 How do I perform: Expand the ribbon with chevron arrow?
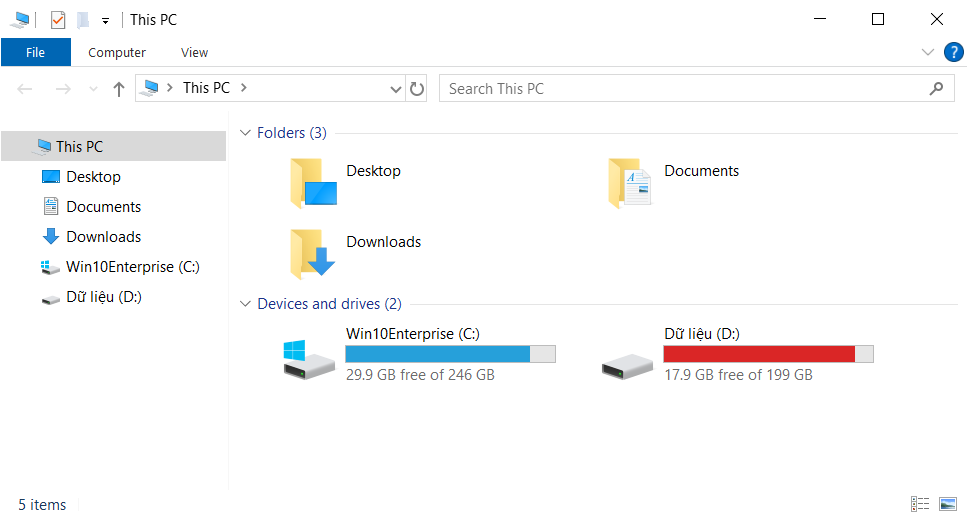(x=926, y=52)
